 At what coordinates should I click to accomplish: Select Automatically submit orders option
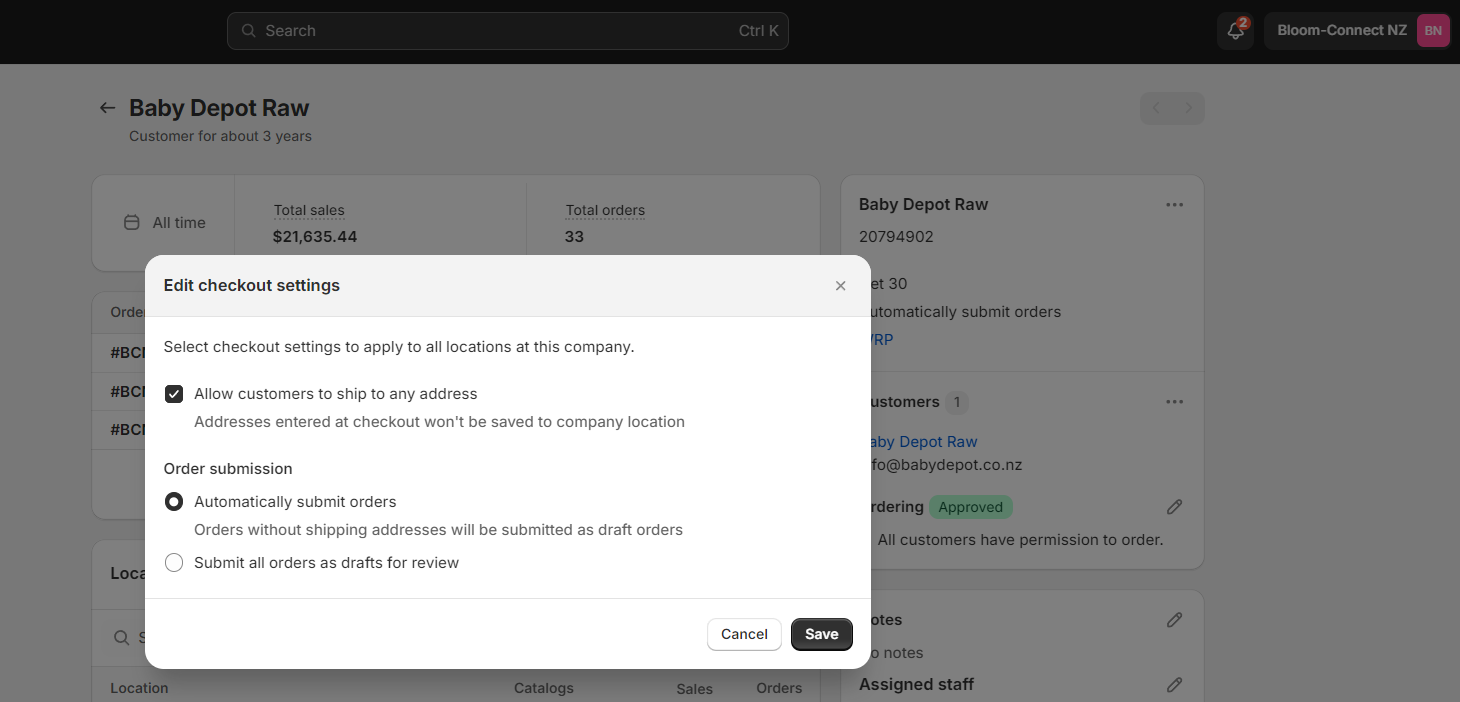[174, 502]
